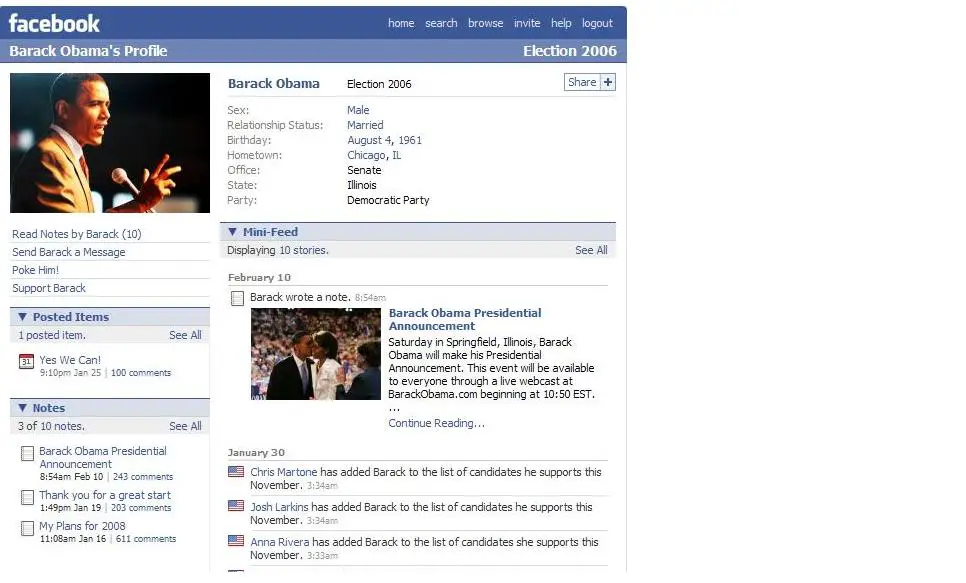The height and width of the screenshot is (583, 966).
Task: Click See All in Posted Items
Action: tap(185, 335)
